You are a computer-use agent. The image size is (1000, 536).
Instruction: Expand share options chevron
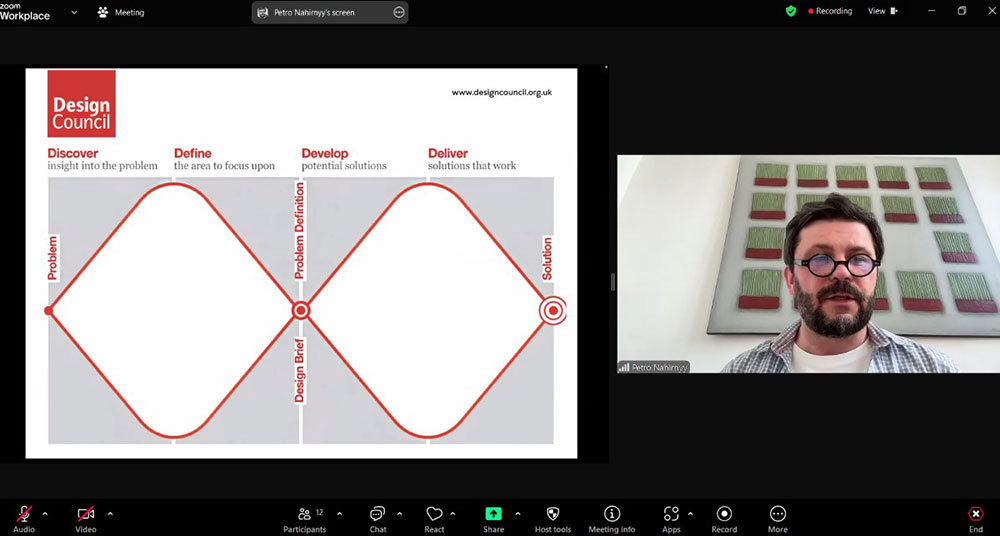point(517,514)
